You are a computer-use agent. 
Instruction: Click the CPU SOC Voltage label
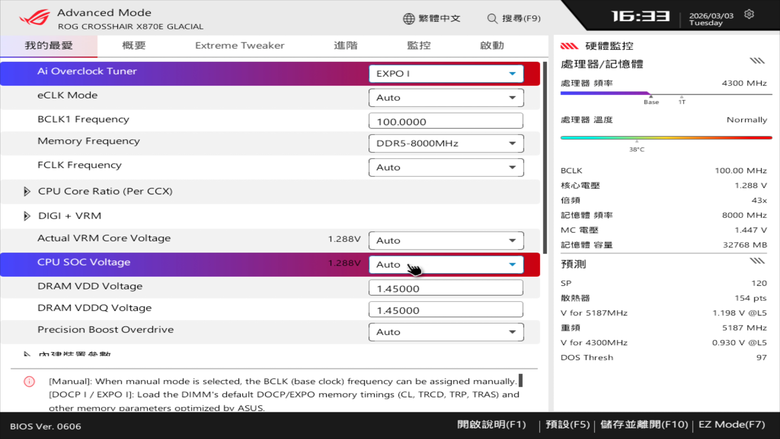coord(84,262)
